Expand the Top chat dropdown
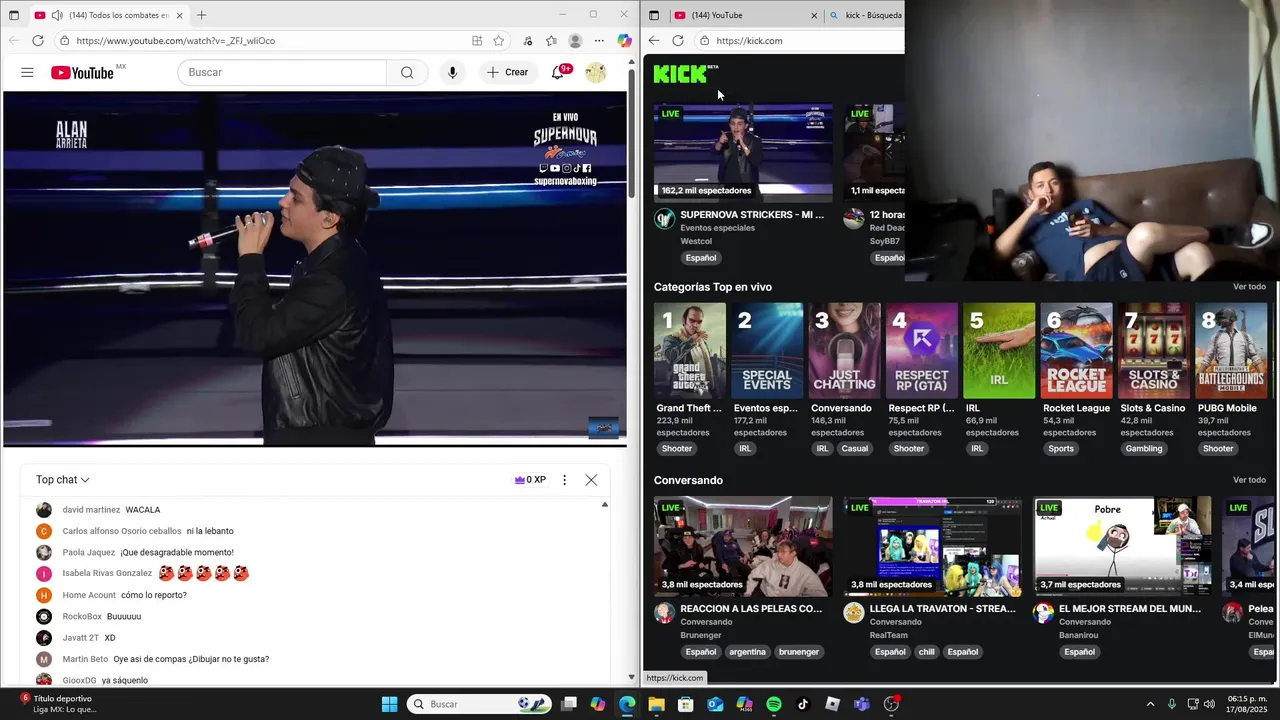This screenshot has width=1280, height=720. [63, 480]
